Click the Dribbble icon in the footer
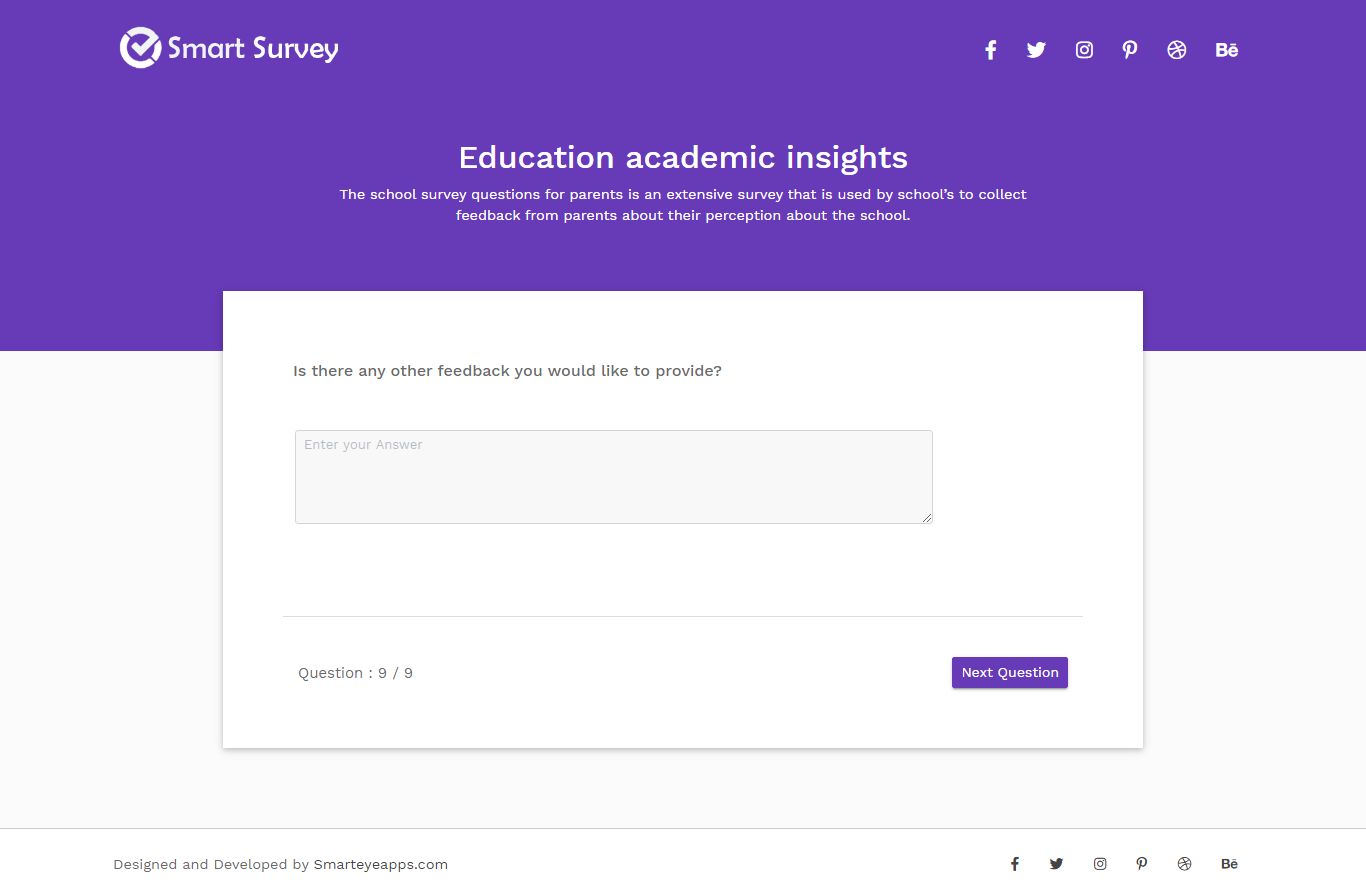The height and width of the screenshot is (894, 1366). click(1185, 864)
